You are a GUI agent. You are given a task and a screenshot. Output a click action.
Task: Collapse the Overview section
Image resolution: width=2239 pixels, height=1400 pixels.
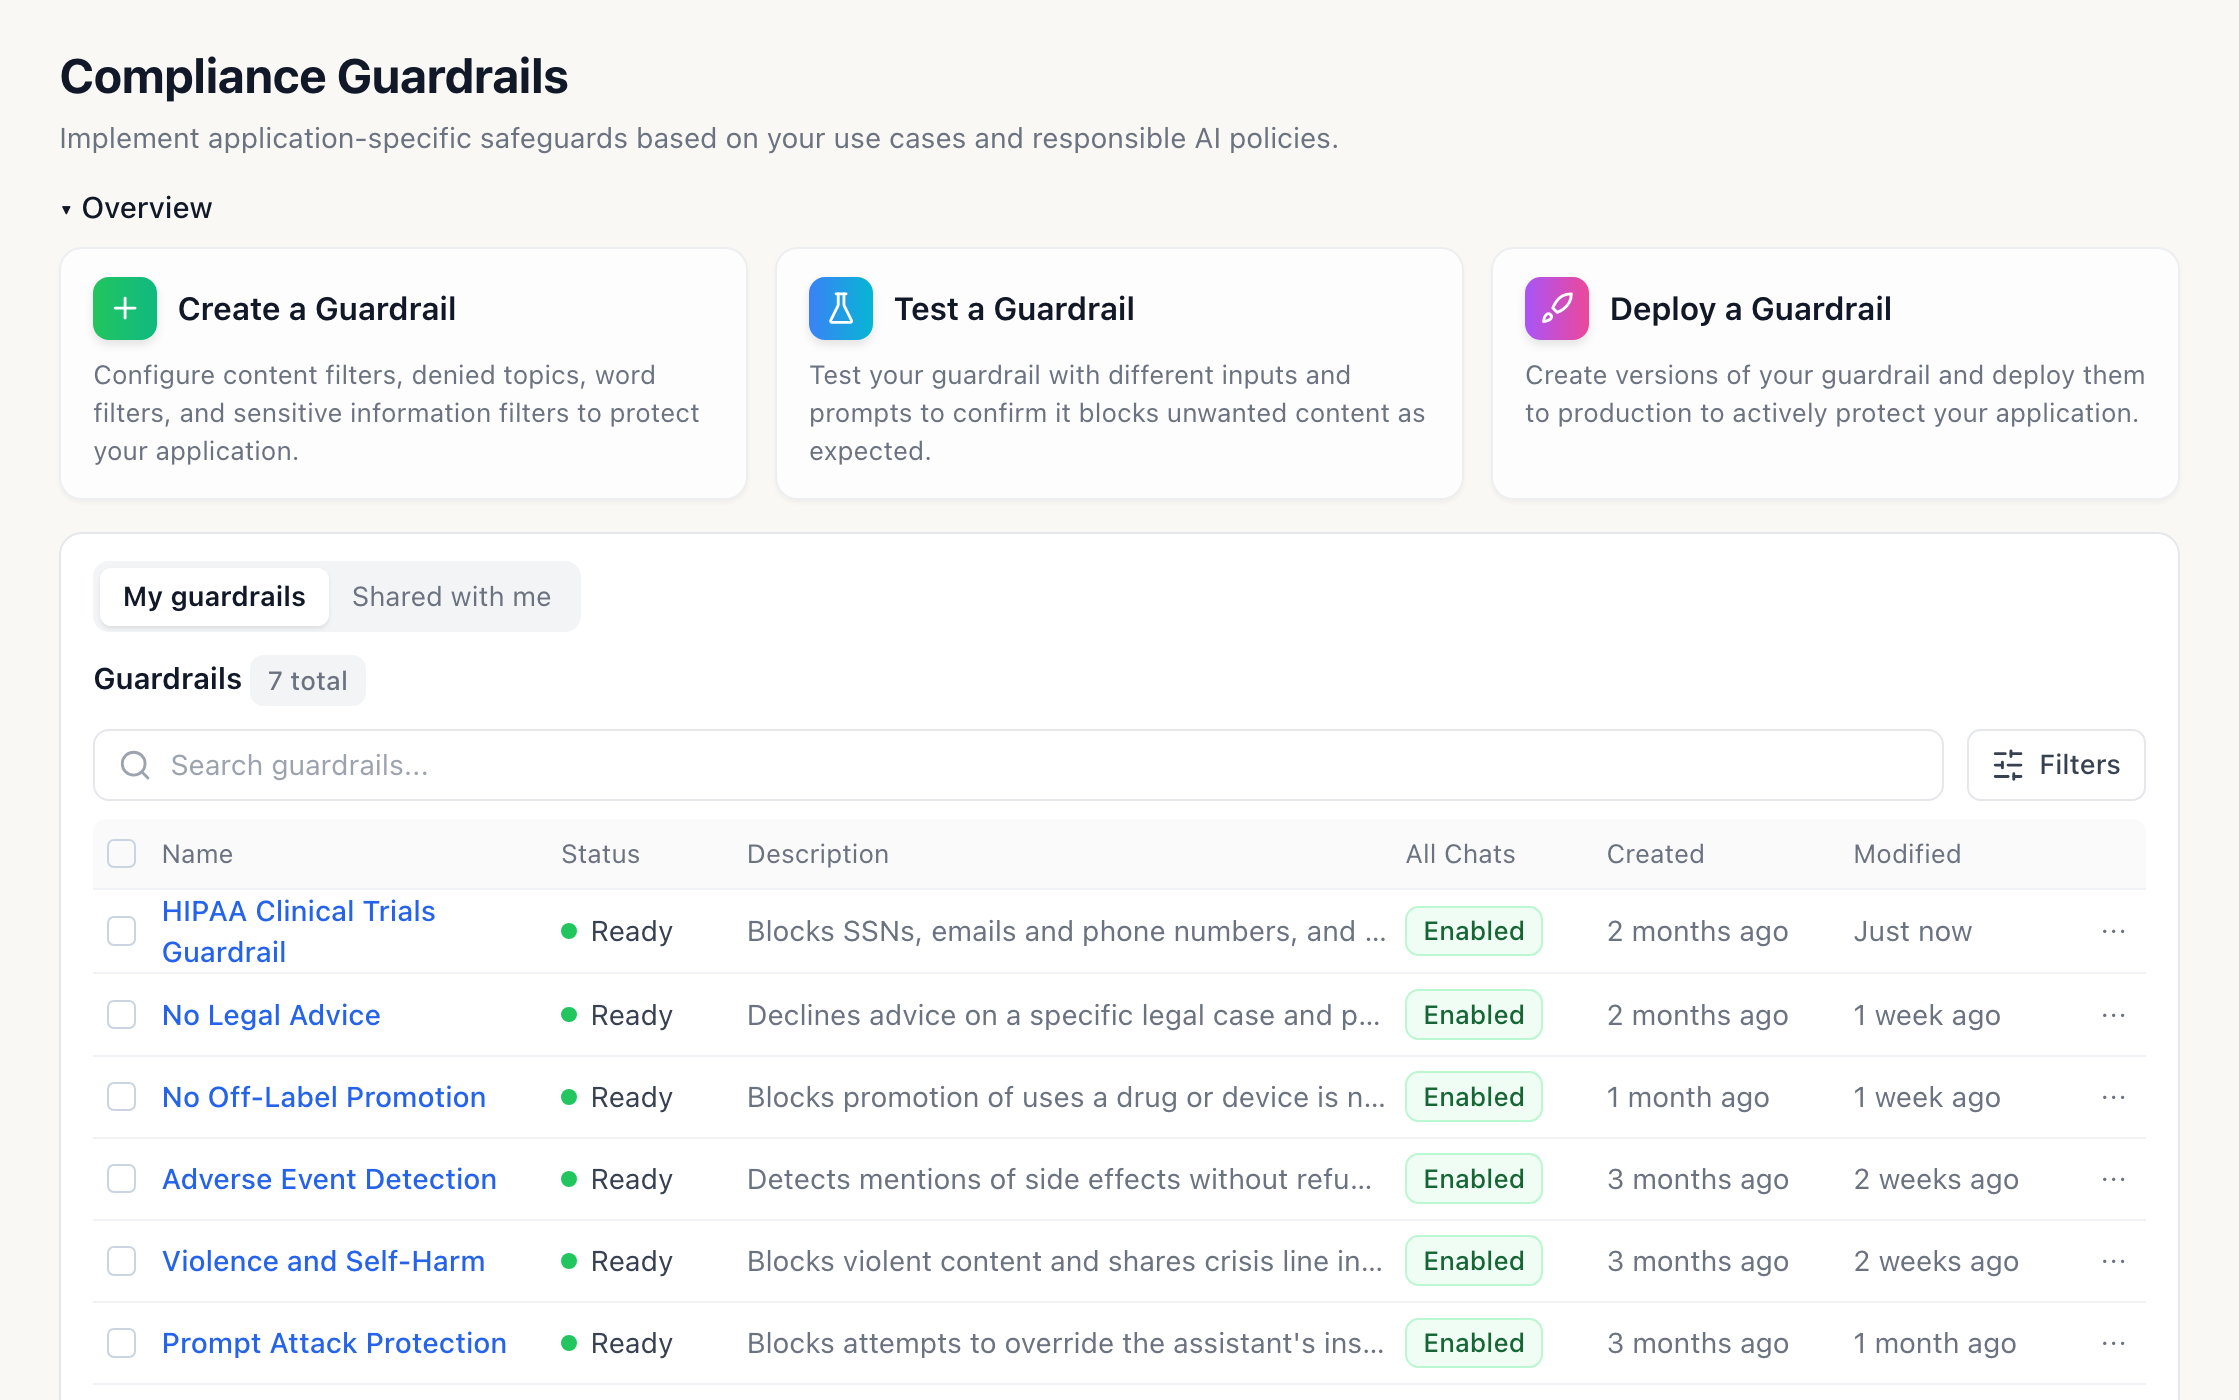[136, 208]
